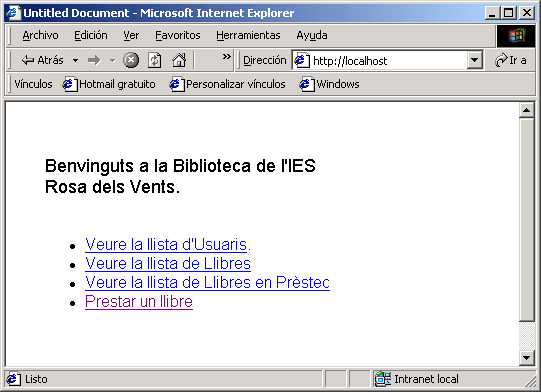Go back with the Atrás arrow button

(42, 60)
